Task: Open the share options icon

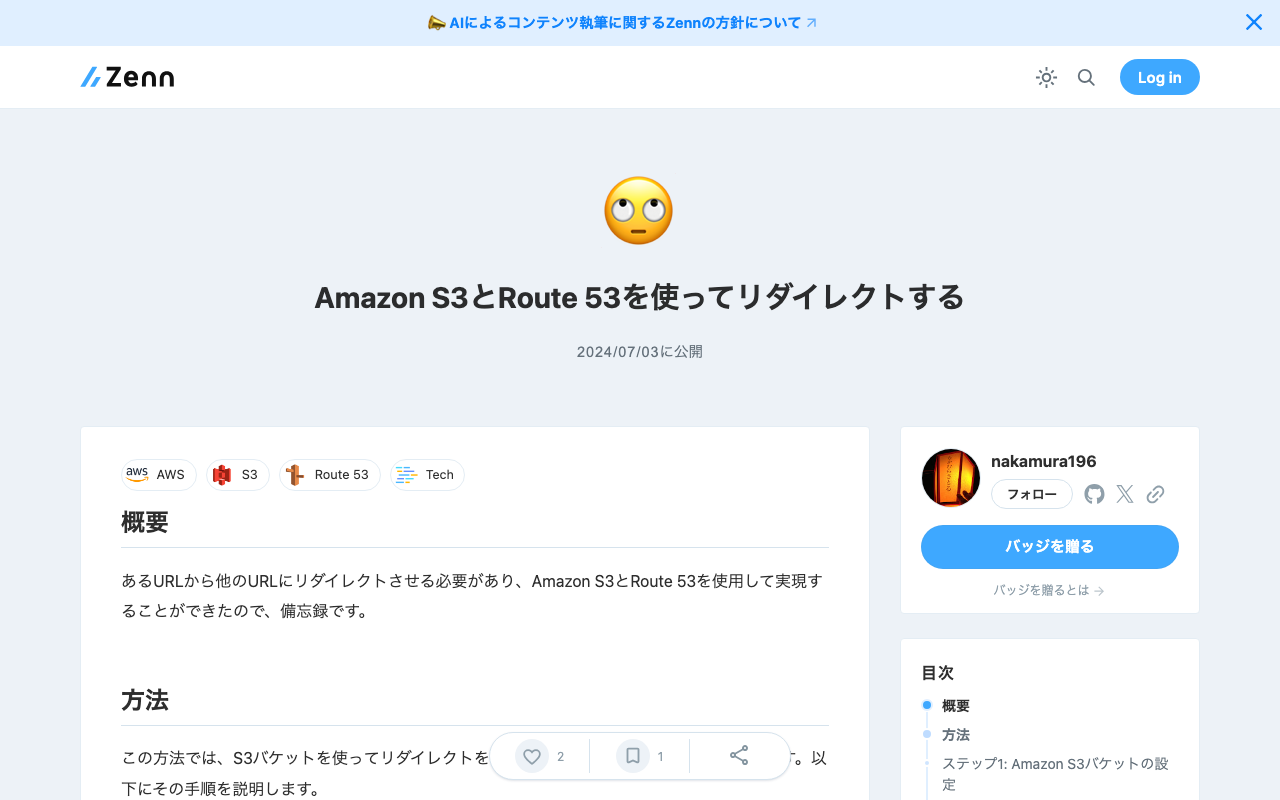Action: (x=739, y=756)
